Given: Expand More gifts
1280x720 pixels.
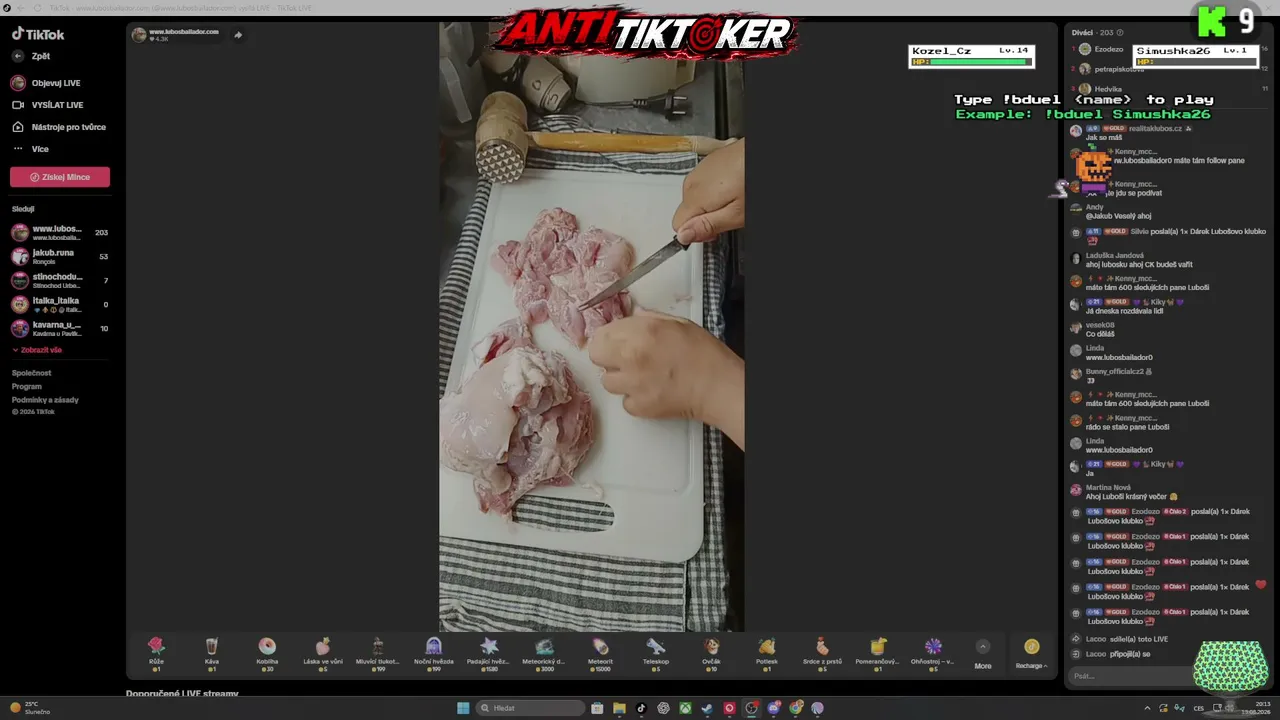Looking at the screenshot, I should pyautogui.click(x=983, y=654).
